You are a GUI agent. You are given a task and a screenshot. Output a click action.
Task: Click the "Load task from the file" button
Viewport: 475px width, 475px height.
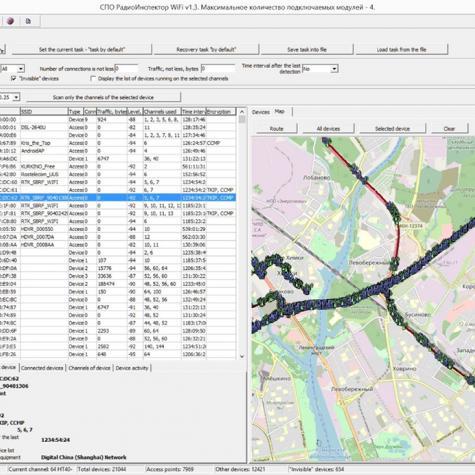(402, 49)
